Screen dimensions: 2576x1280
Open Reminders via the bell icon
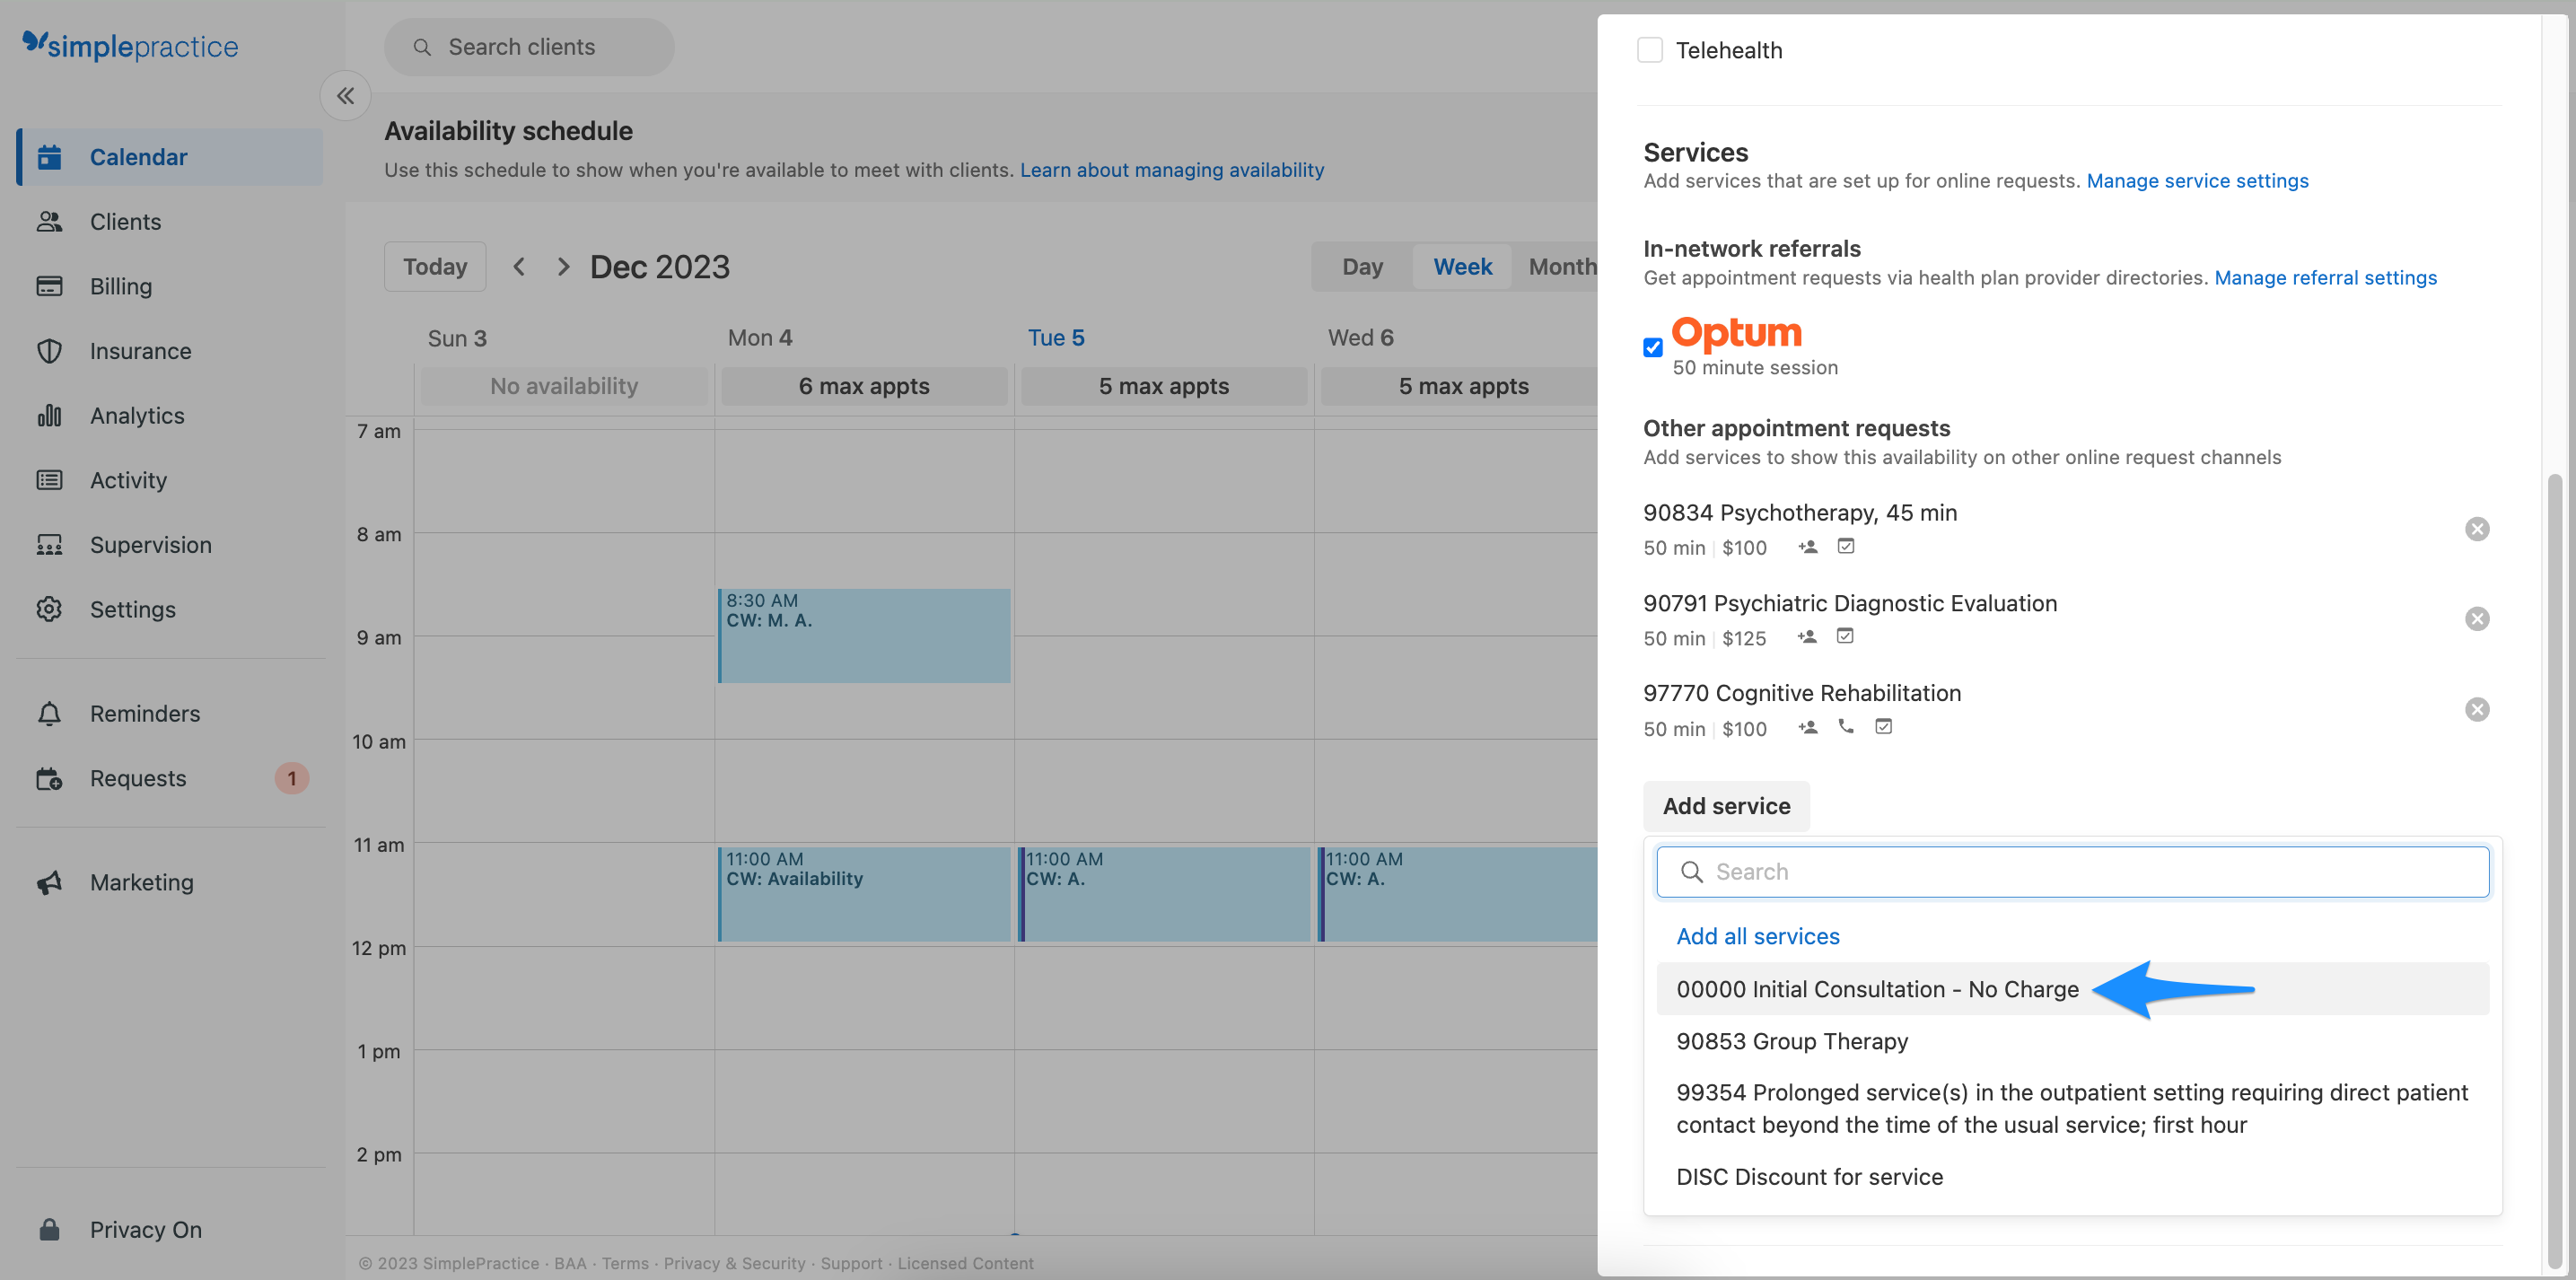pyautogui.click(x=50, y=713)
